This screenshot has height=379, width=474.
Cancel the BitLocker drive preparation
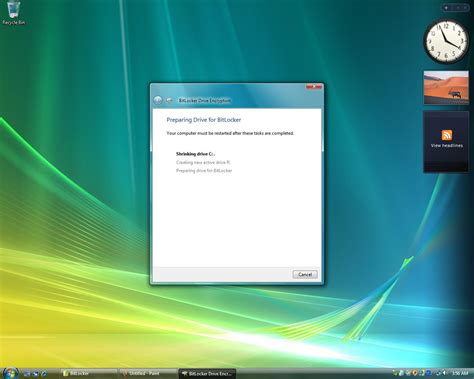pos(305,274)
